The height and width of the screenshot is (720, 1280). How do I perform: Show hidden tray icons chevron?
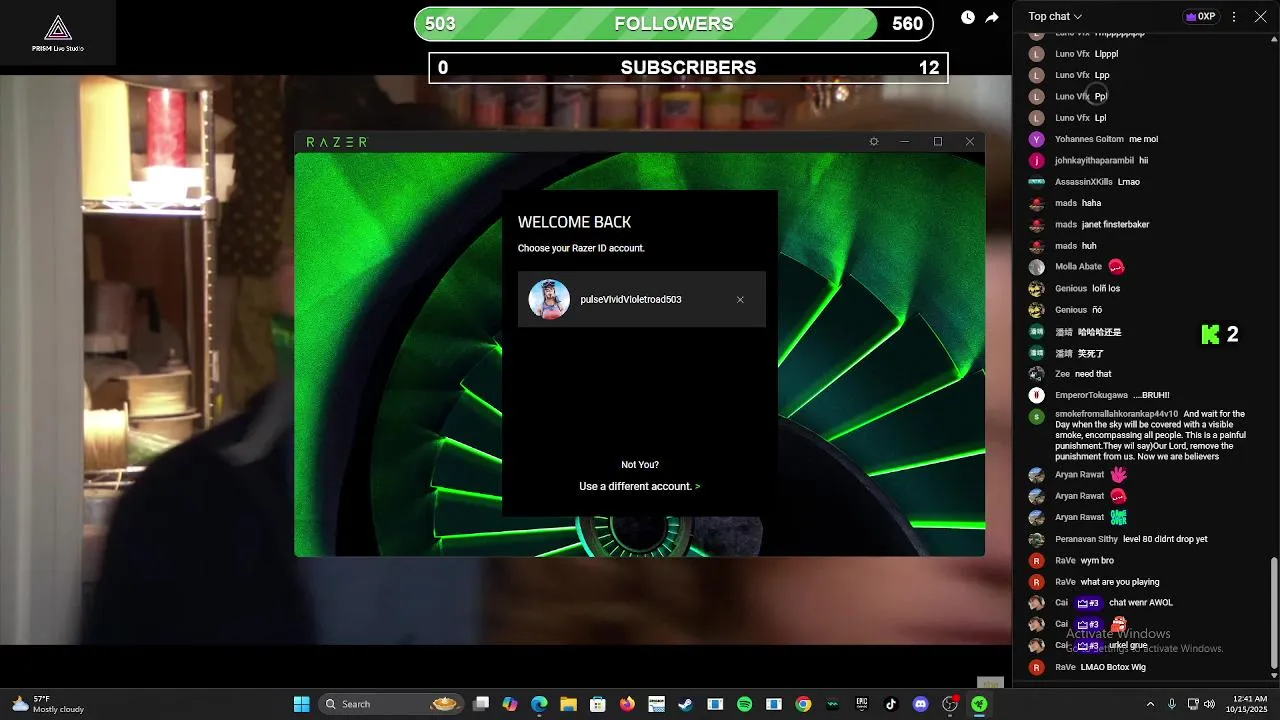pos(1150,704)
